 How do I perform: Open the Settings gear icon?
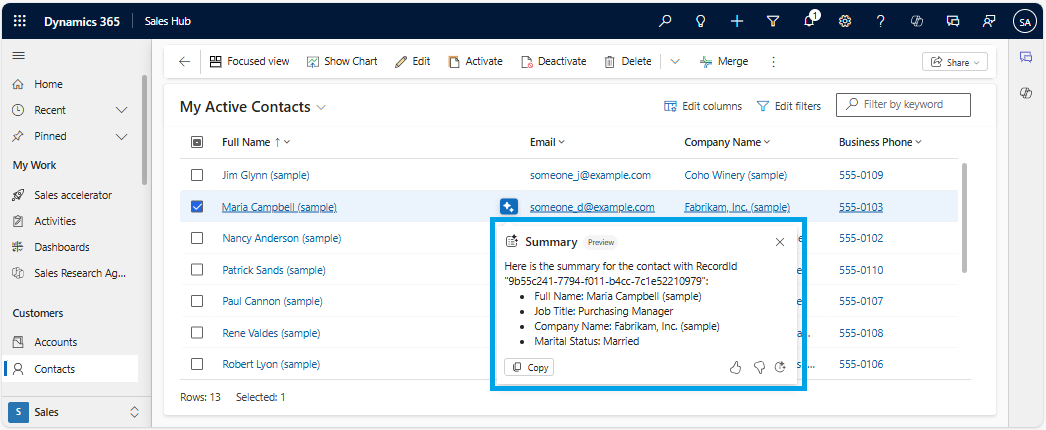point(845,20)
